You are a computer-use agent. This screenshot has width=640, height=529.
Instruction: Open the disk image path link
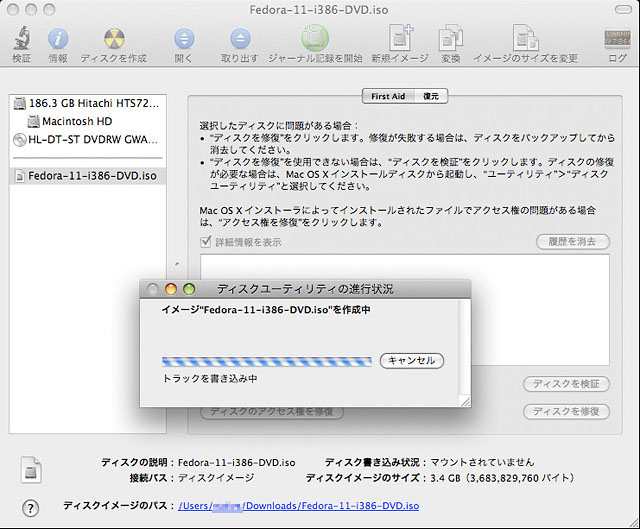(298, 506)
